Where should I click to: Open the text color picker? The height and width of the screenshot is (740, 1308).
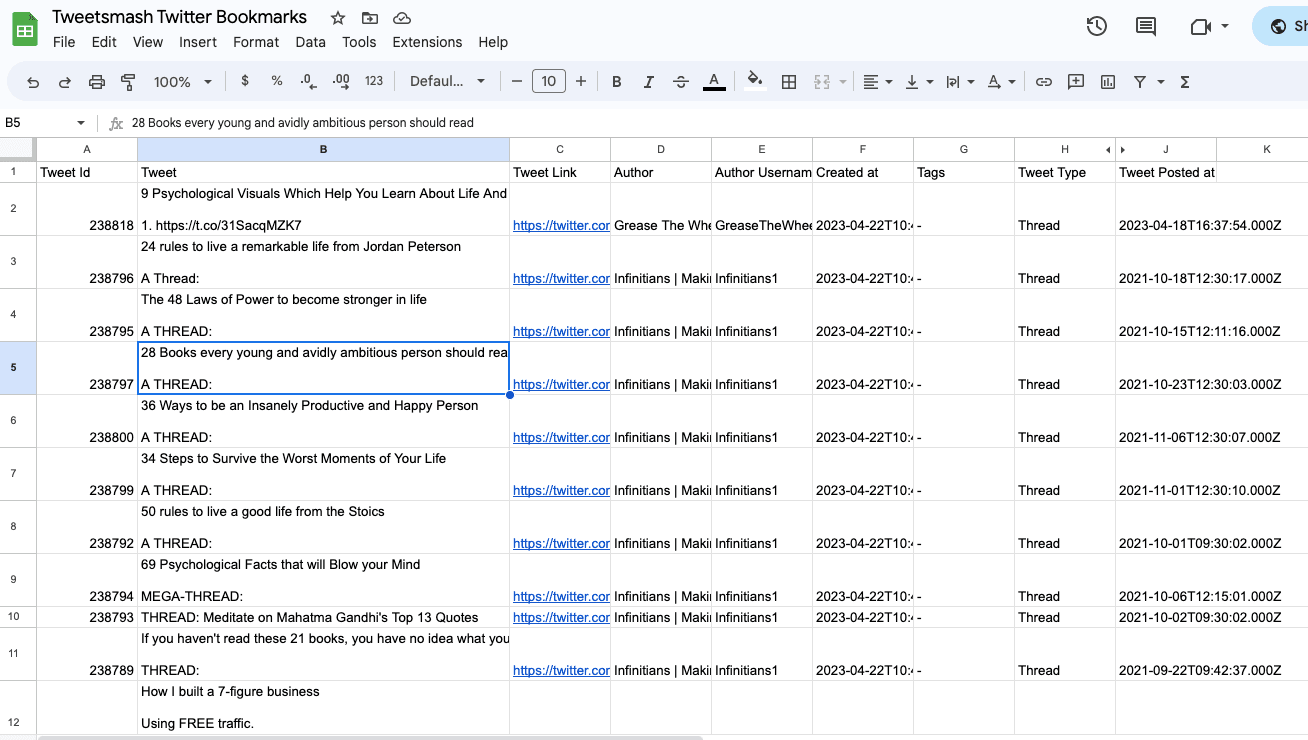pos(714,82)
